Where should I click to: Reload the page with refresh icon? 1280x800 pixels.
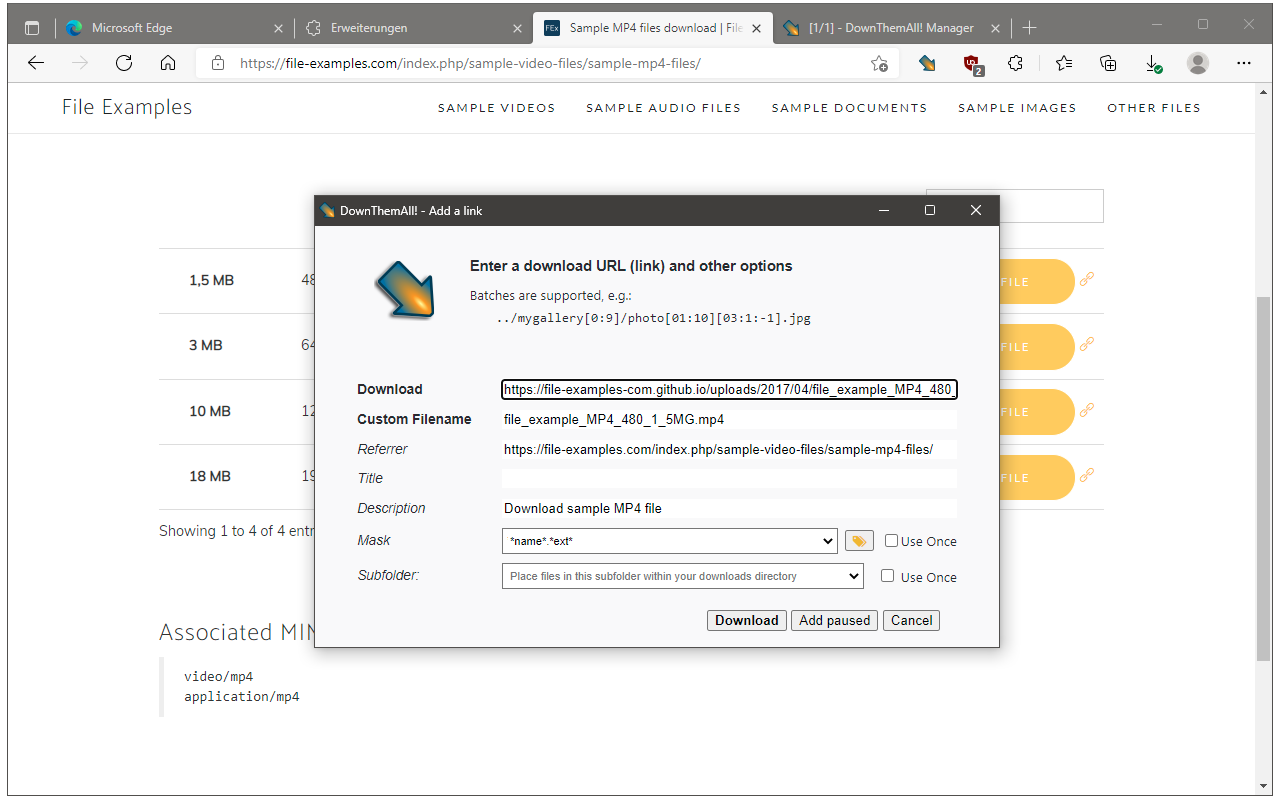[124, 63]
